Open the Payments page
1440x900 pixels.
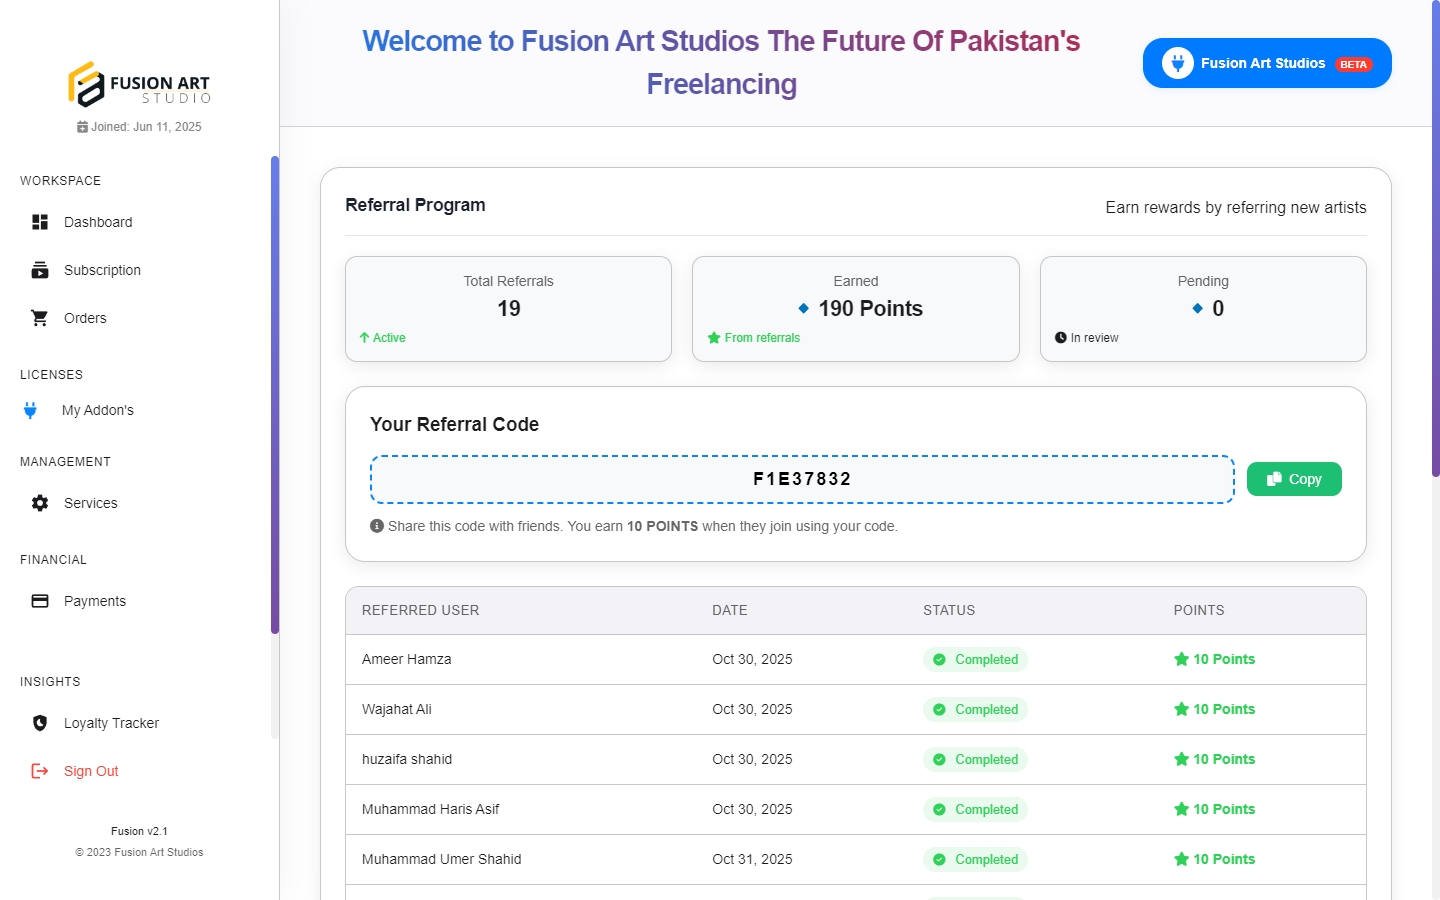coord(95,601)
